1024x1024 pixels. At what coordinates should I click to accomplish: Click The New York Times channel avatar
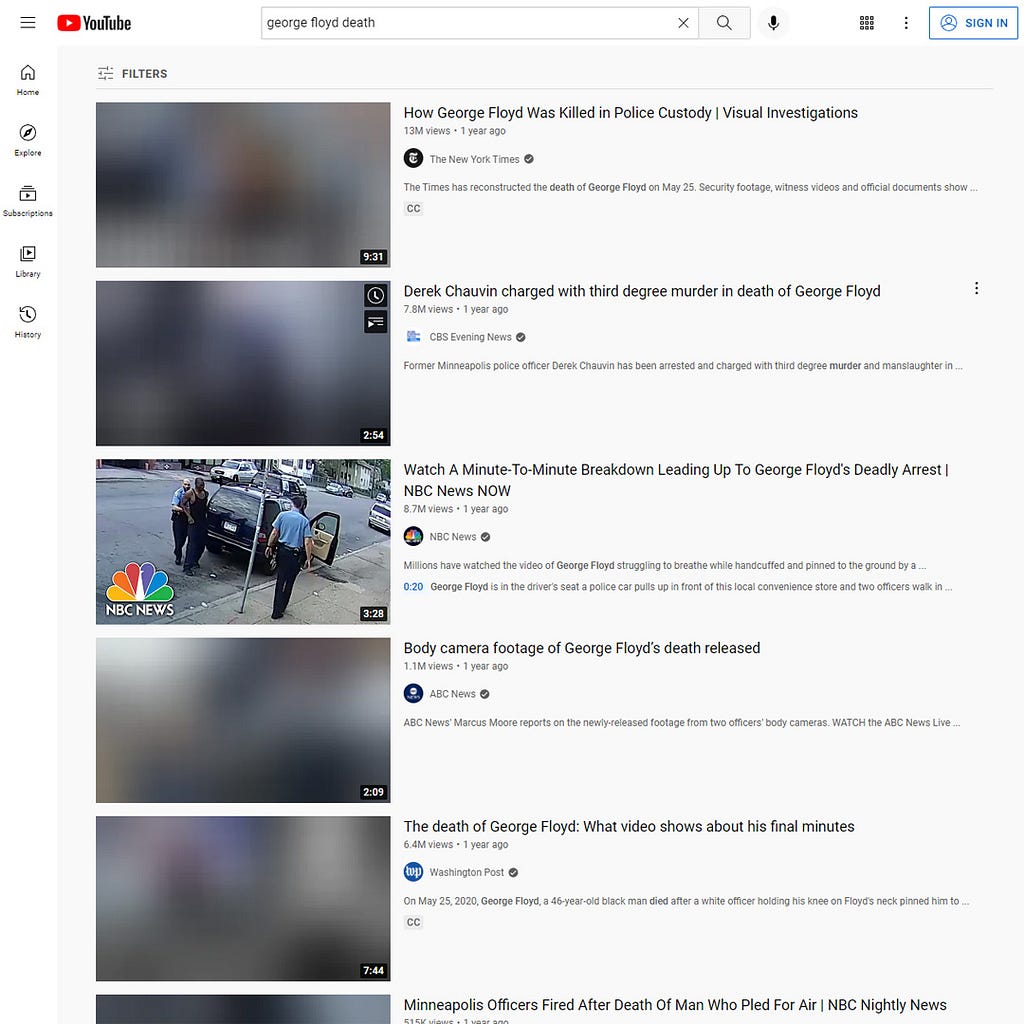413,158
